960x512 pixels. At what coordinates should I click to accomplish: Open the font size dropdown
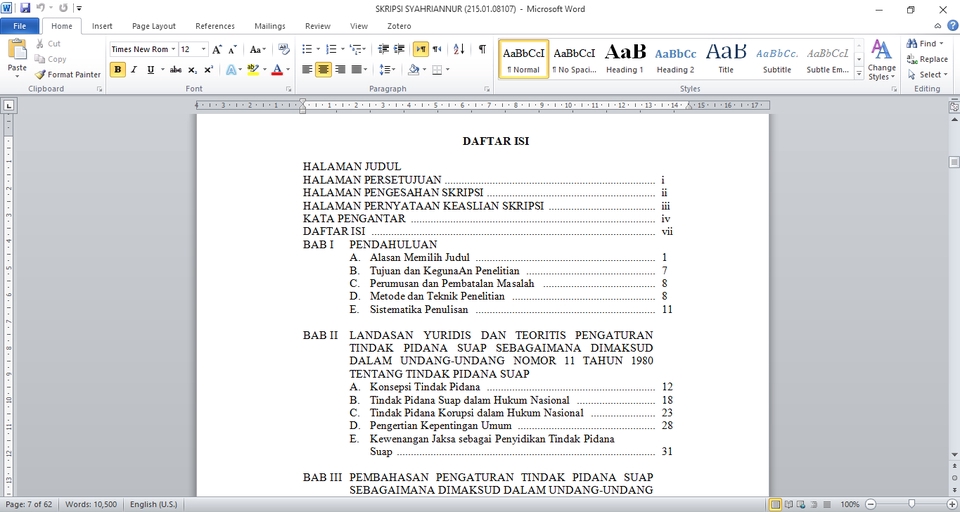(x=204, y=49)
